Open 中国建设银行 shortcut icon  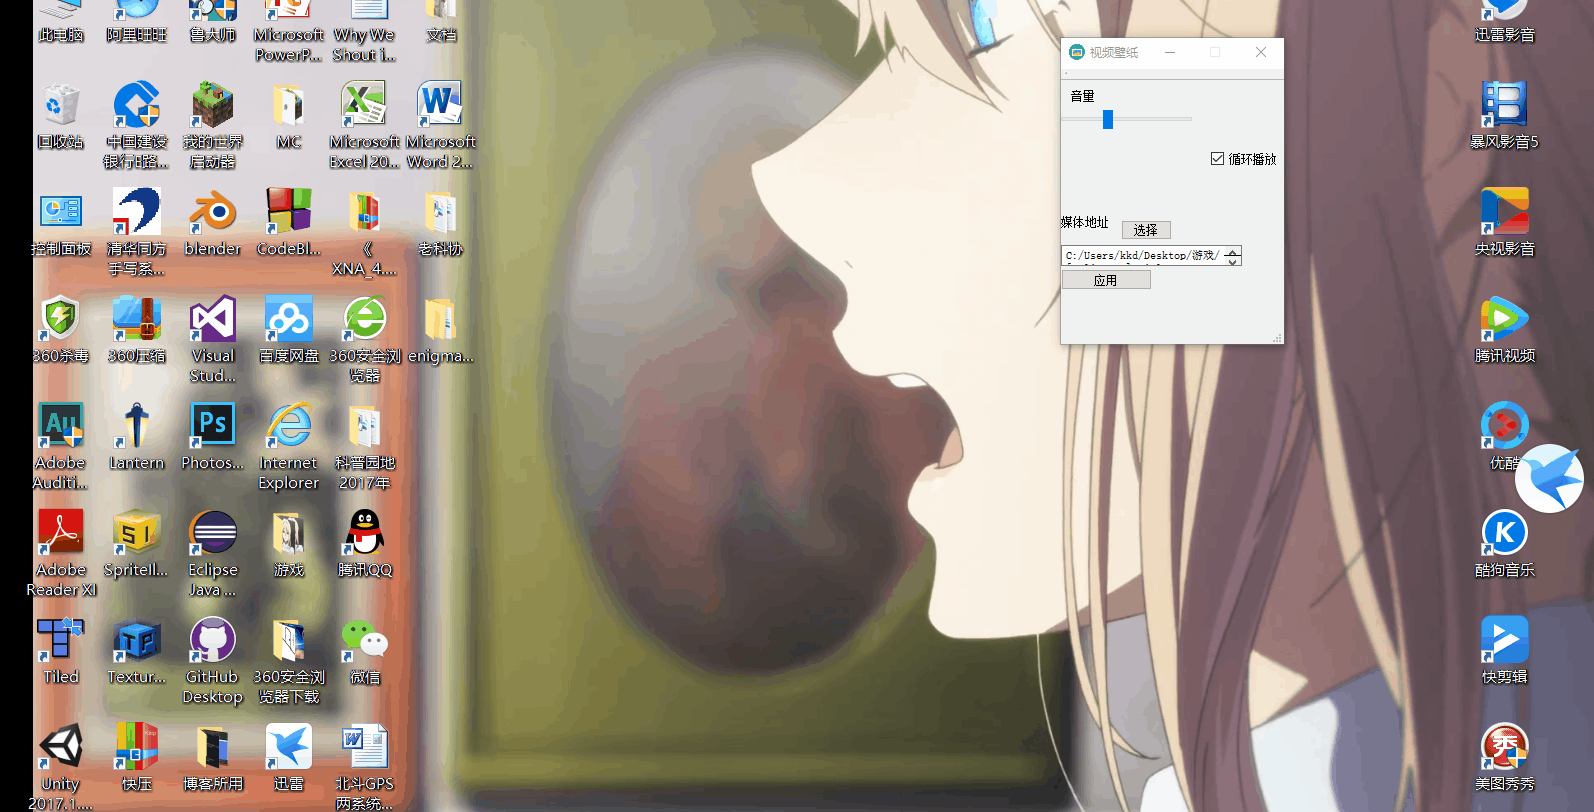(137, 105)
